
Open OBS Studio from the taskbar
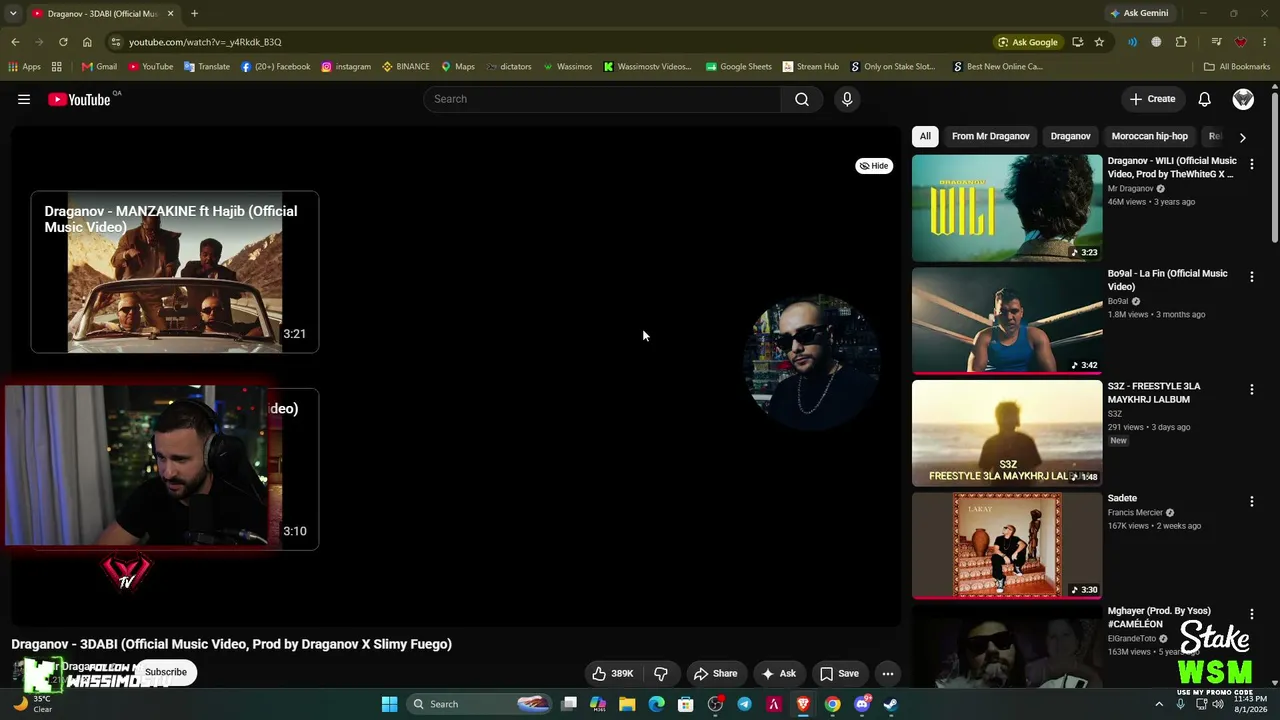pos(715,704)
